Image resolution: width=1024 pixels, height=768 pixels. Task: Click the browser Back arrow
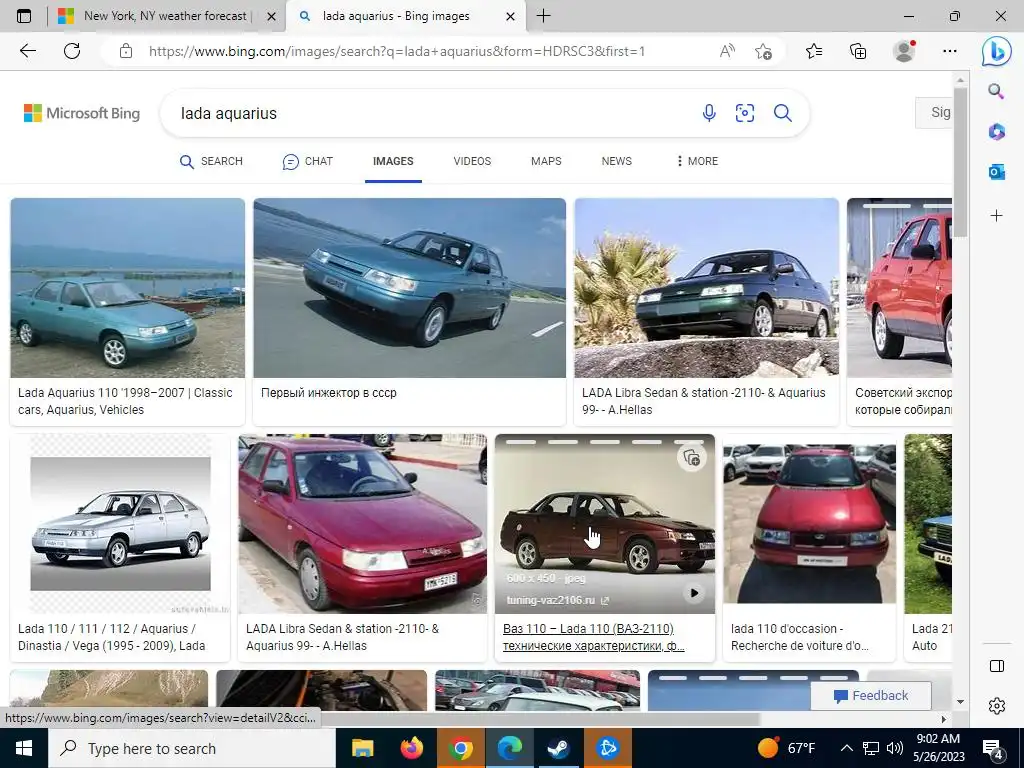[28, 51]
